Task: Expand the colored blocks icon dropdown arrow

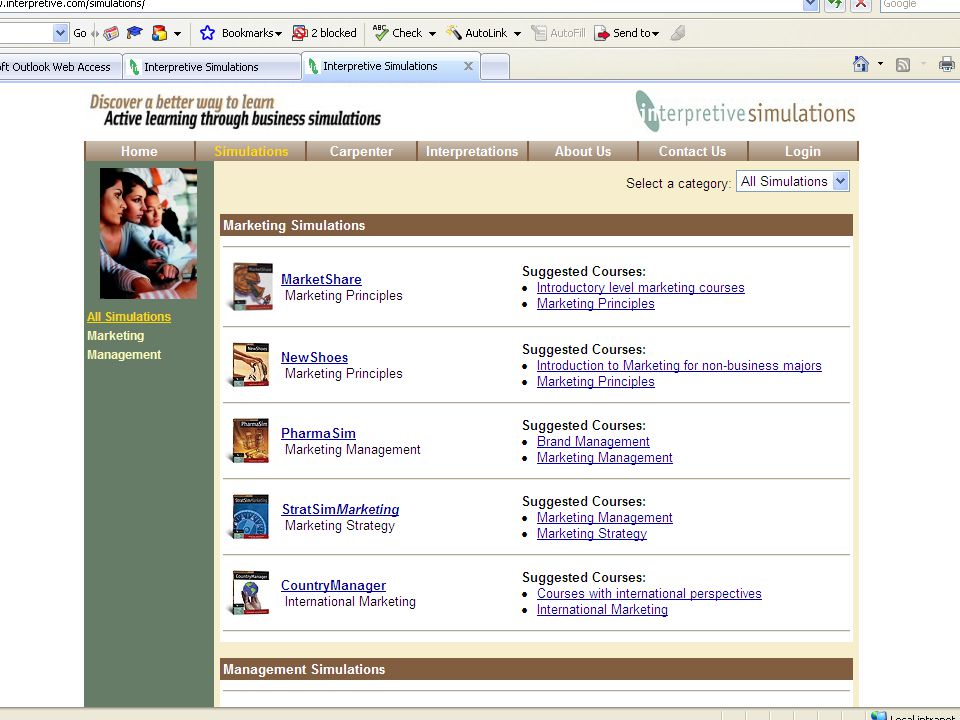Action: pyautogui.click(x=178, y=34)
